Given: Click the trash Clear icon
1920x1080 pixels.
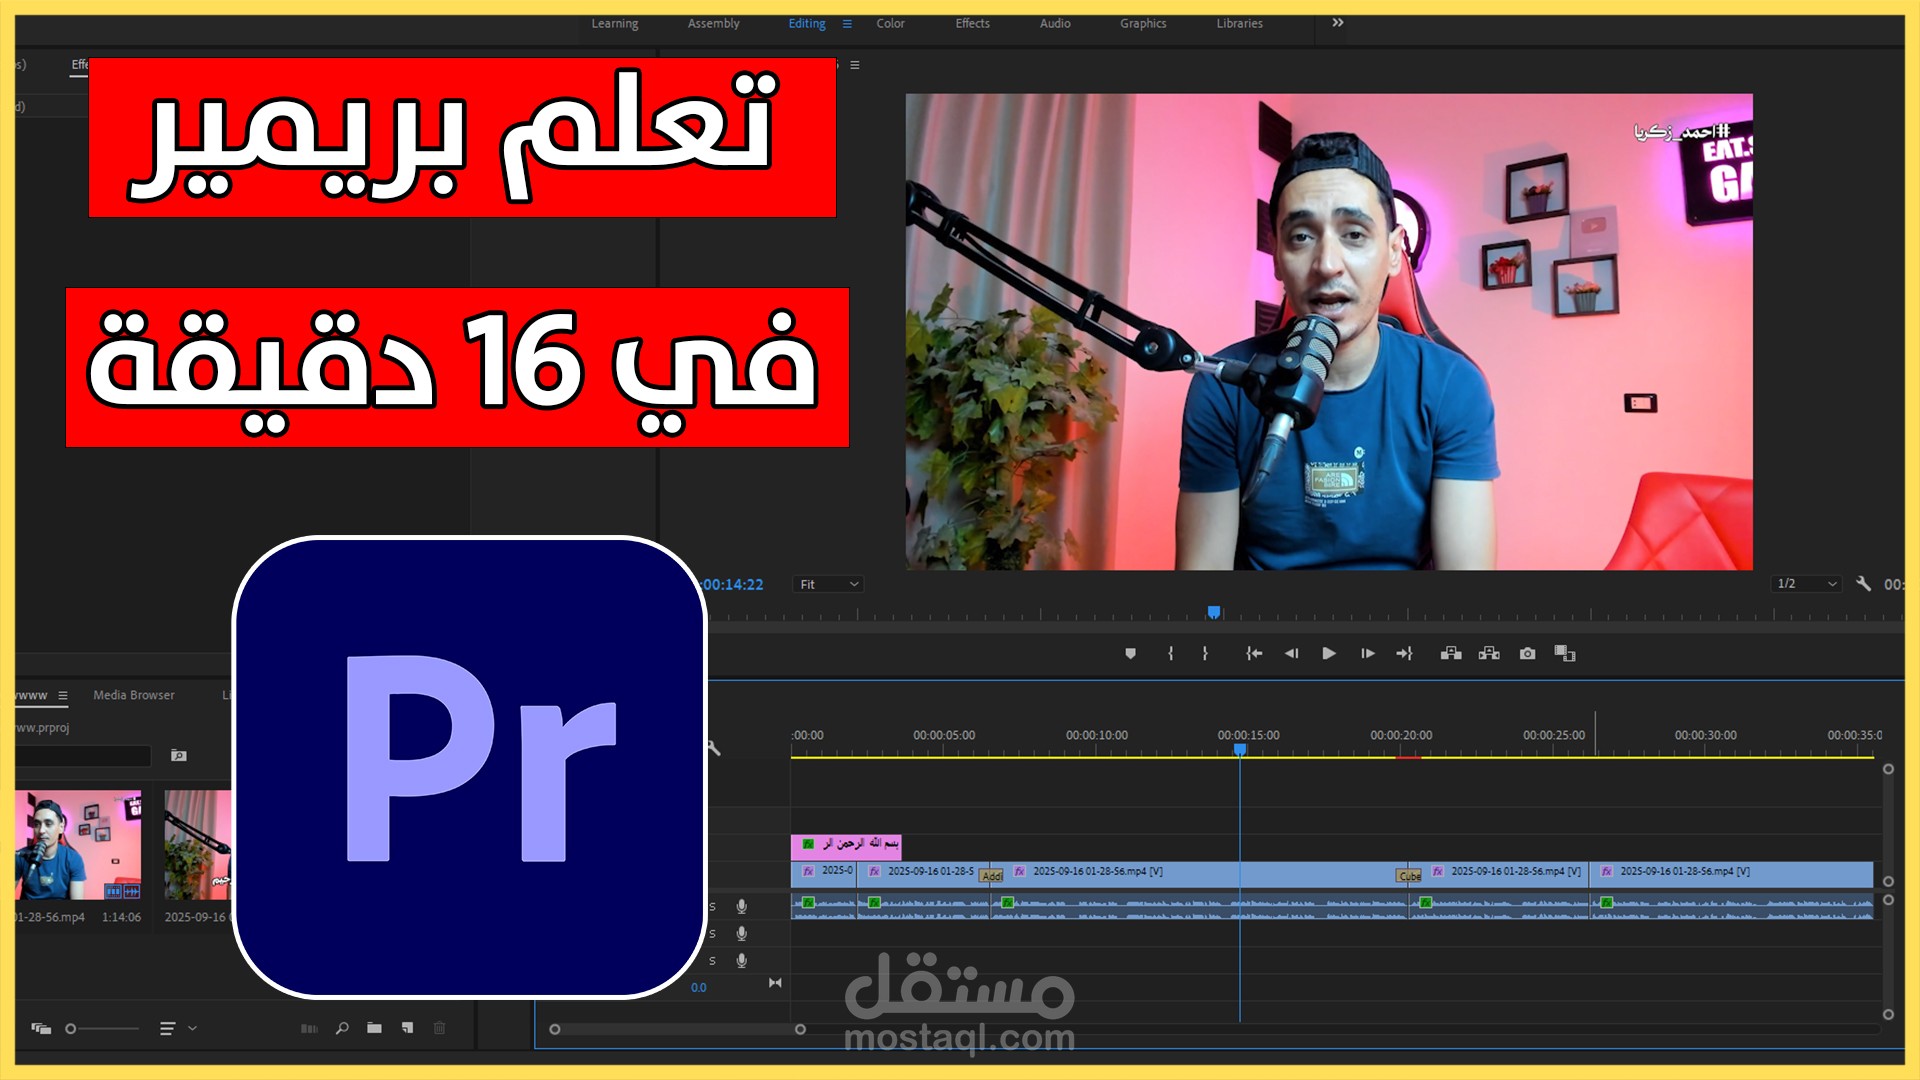Looking at the screenshot, I should (x=439, y=1027).
